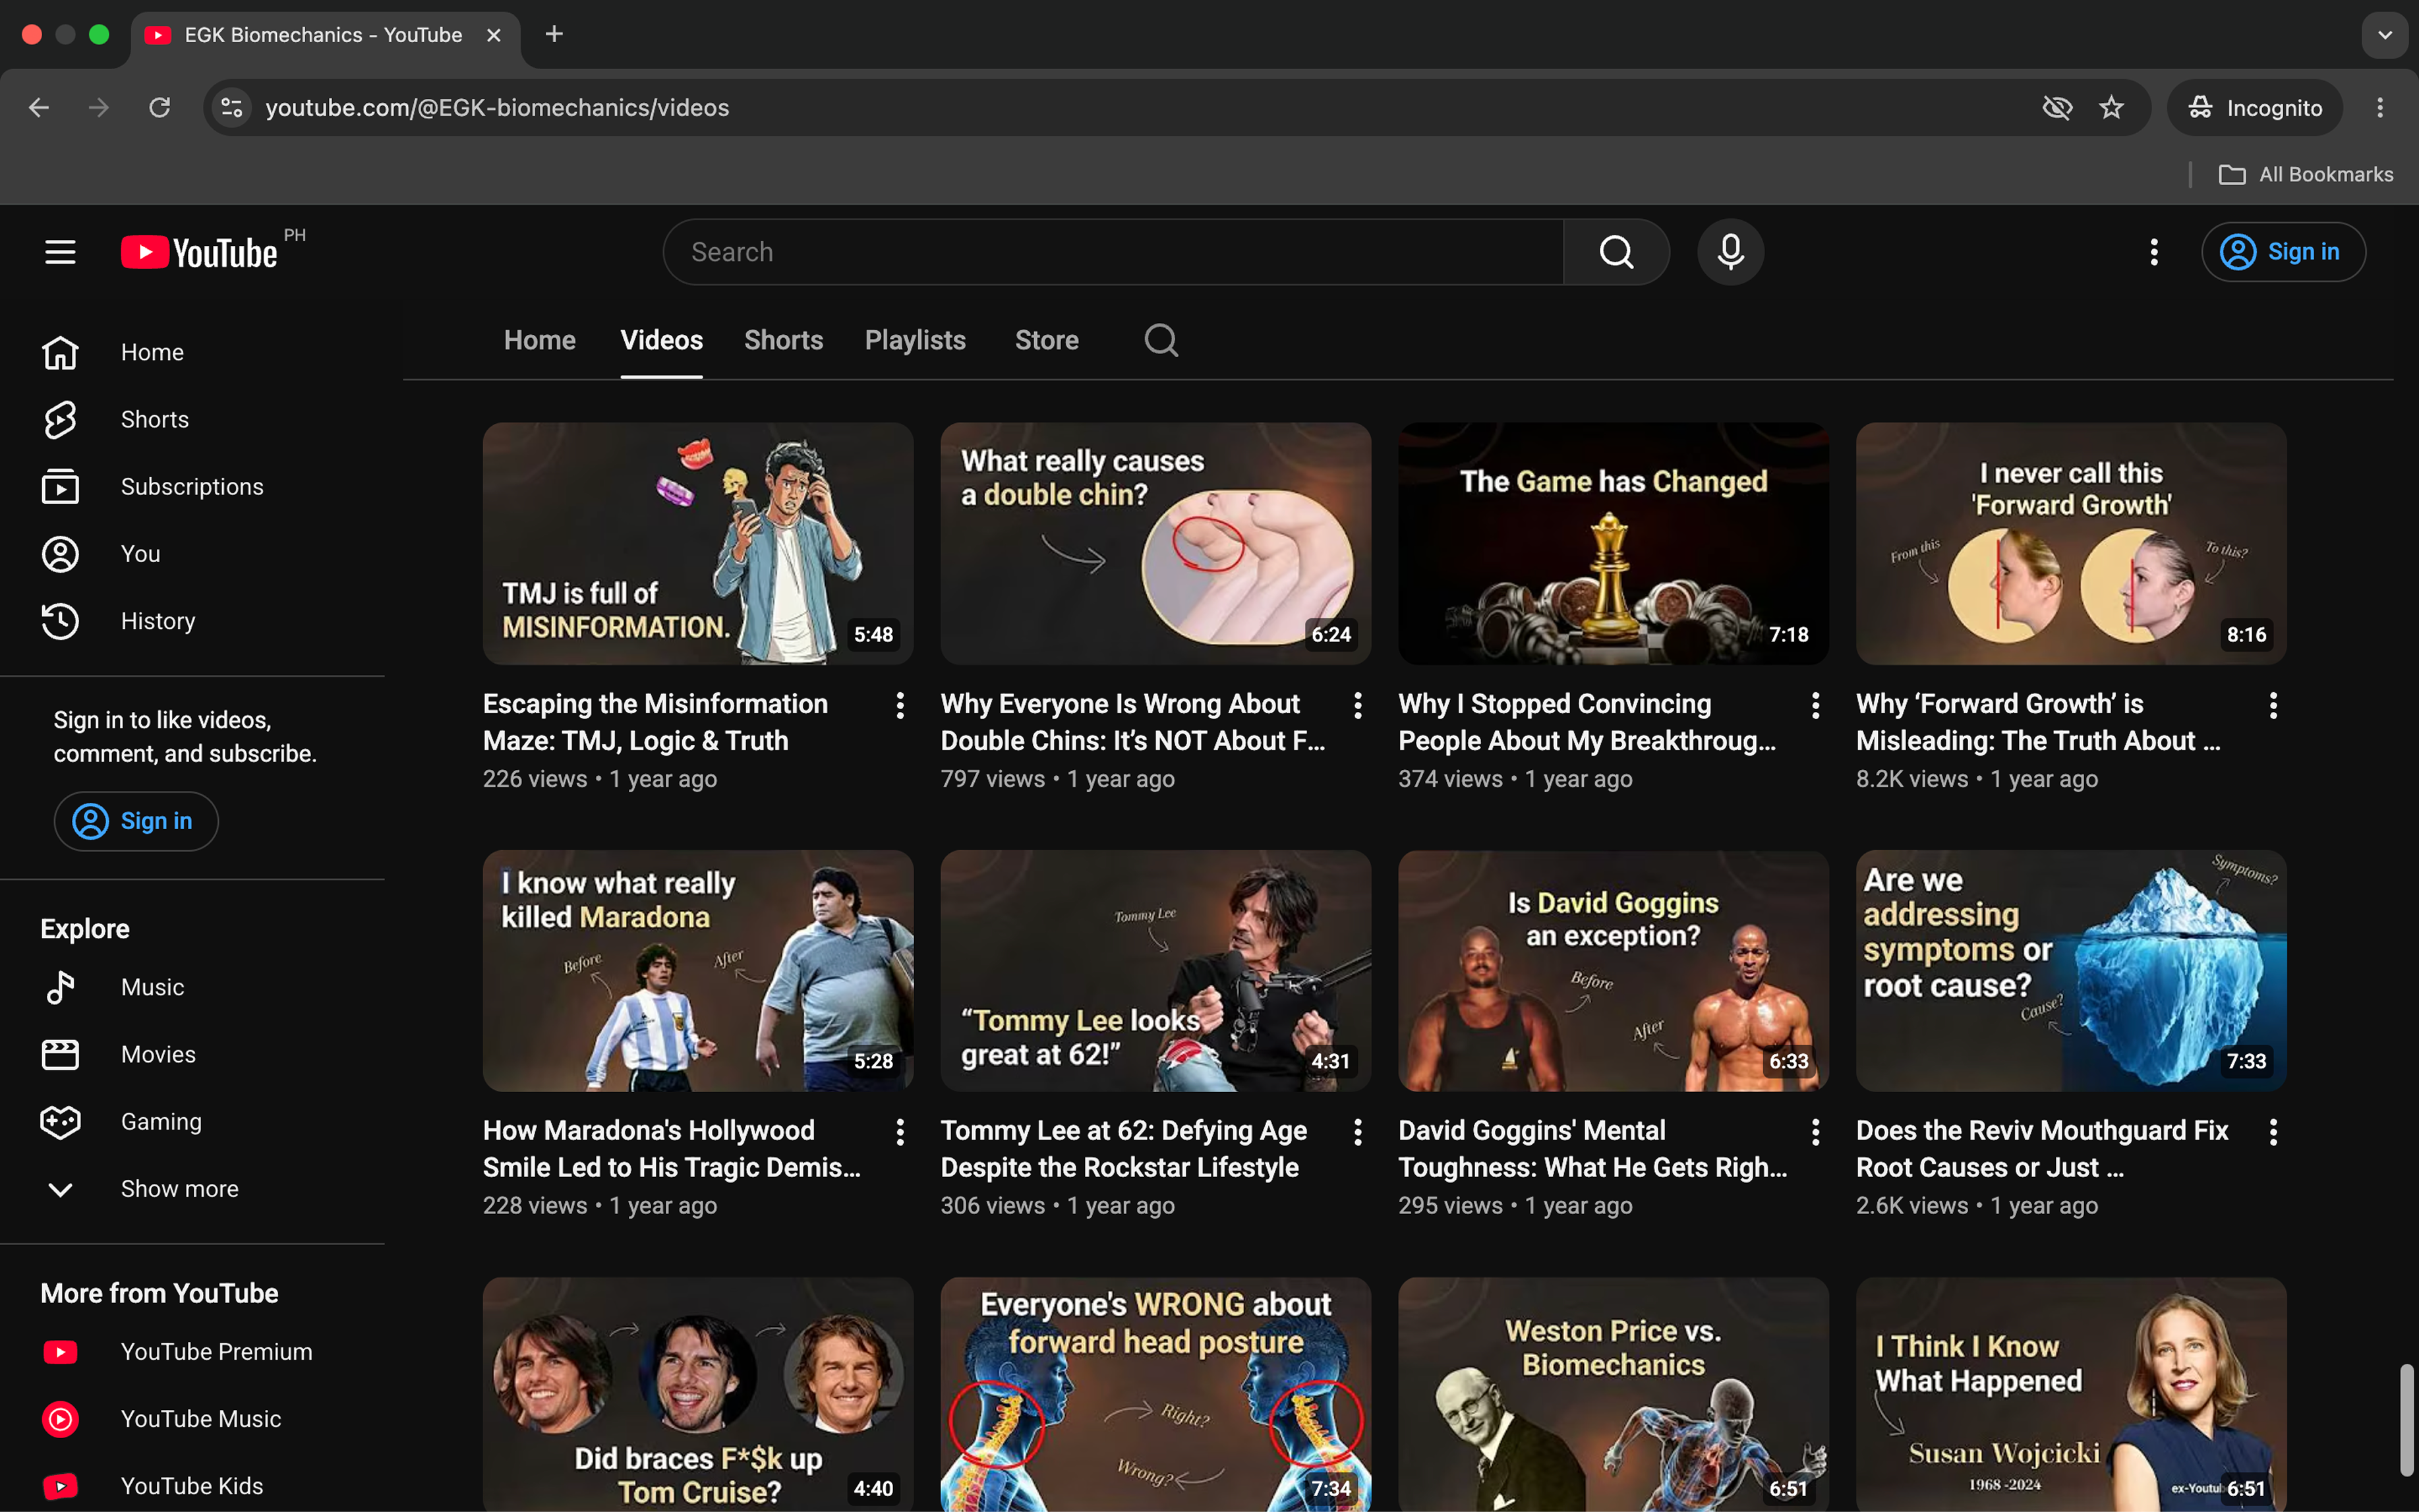Open options for Escaping the Misinformation Maze video
This screenshot has width=2419, height=1512.
pyautogui.click(x=900, y=705)
